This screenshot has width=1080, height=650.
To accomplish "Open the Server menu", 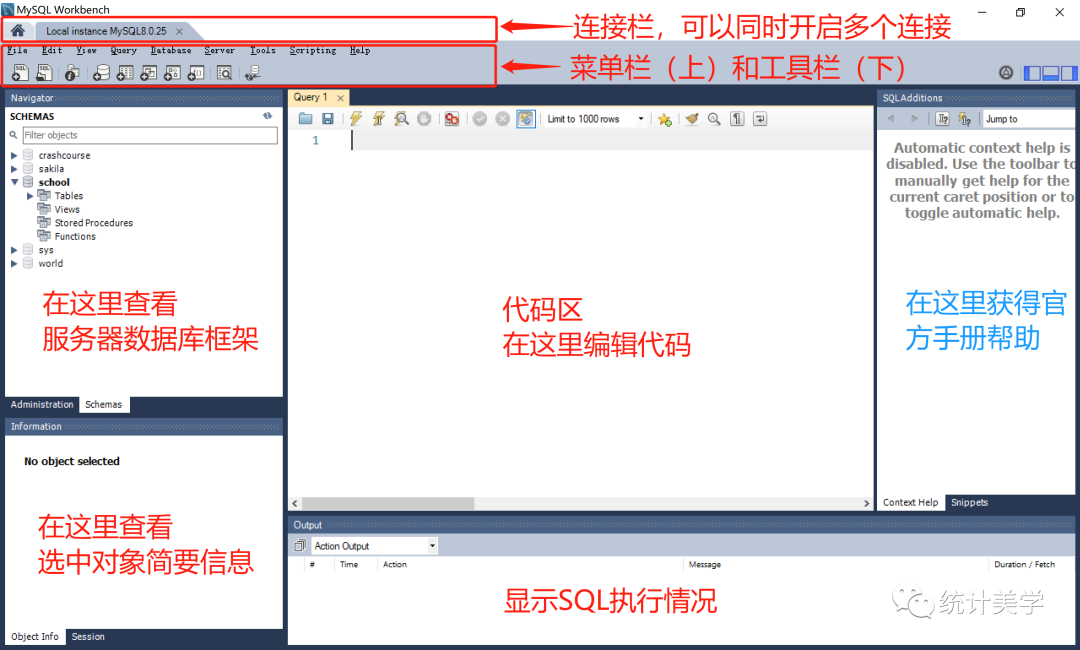I will point(220,50).
